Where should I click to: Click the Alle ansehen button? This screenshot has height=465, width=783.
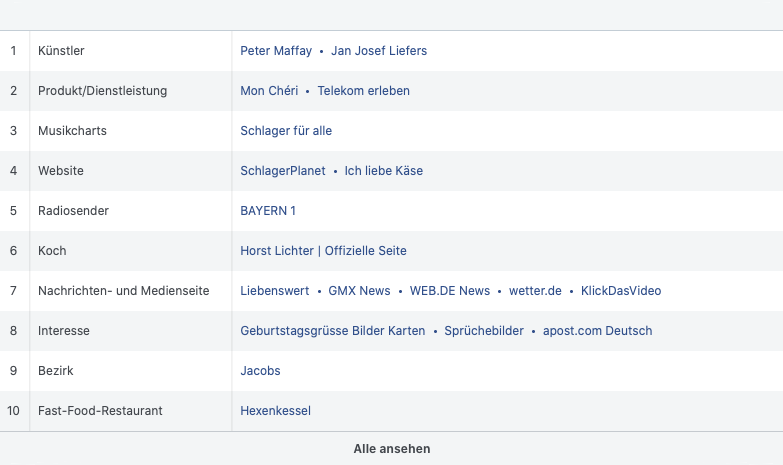coord(392,449)
